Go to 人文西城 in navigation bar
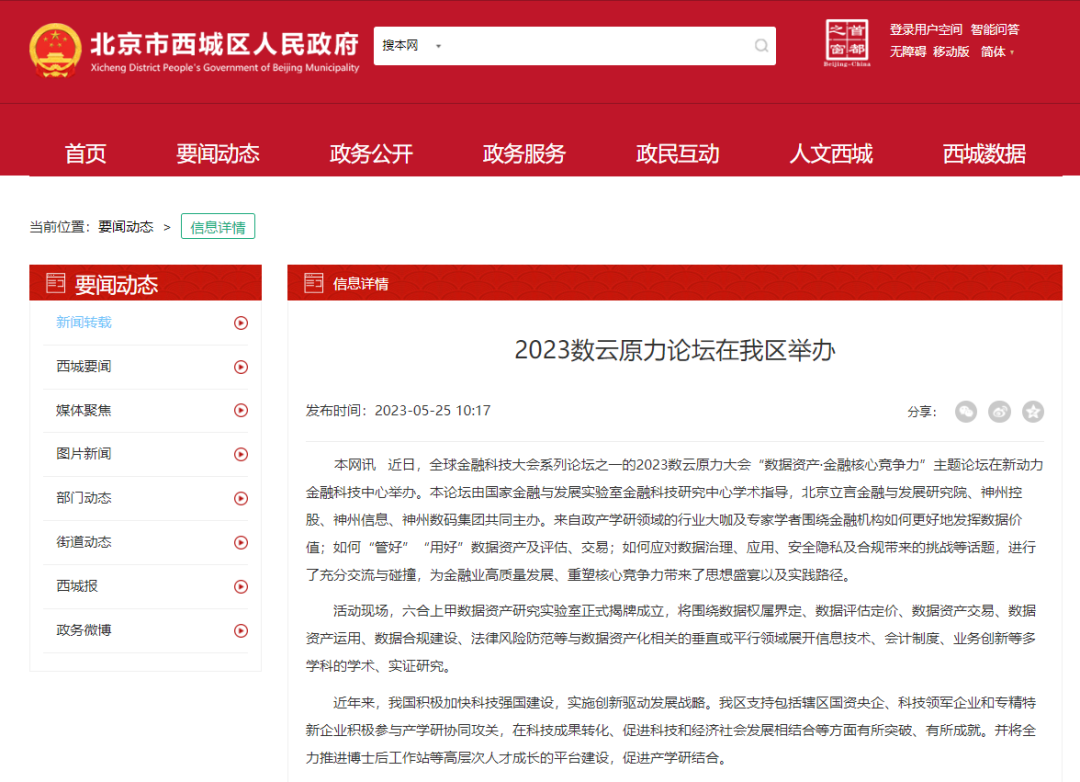 [830, 154]
